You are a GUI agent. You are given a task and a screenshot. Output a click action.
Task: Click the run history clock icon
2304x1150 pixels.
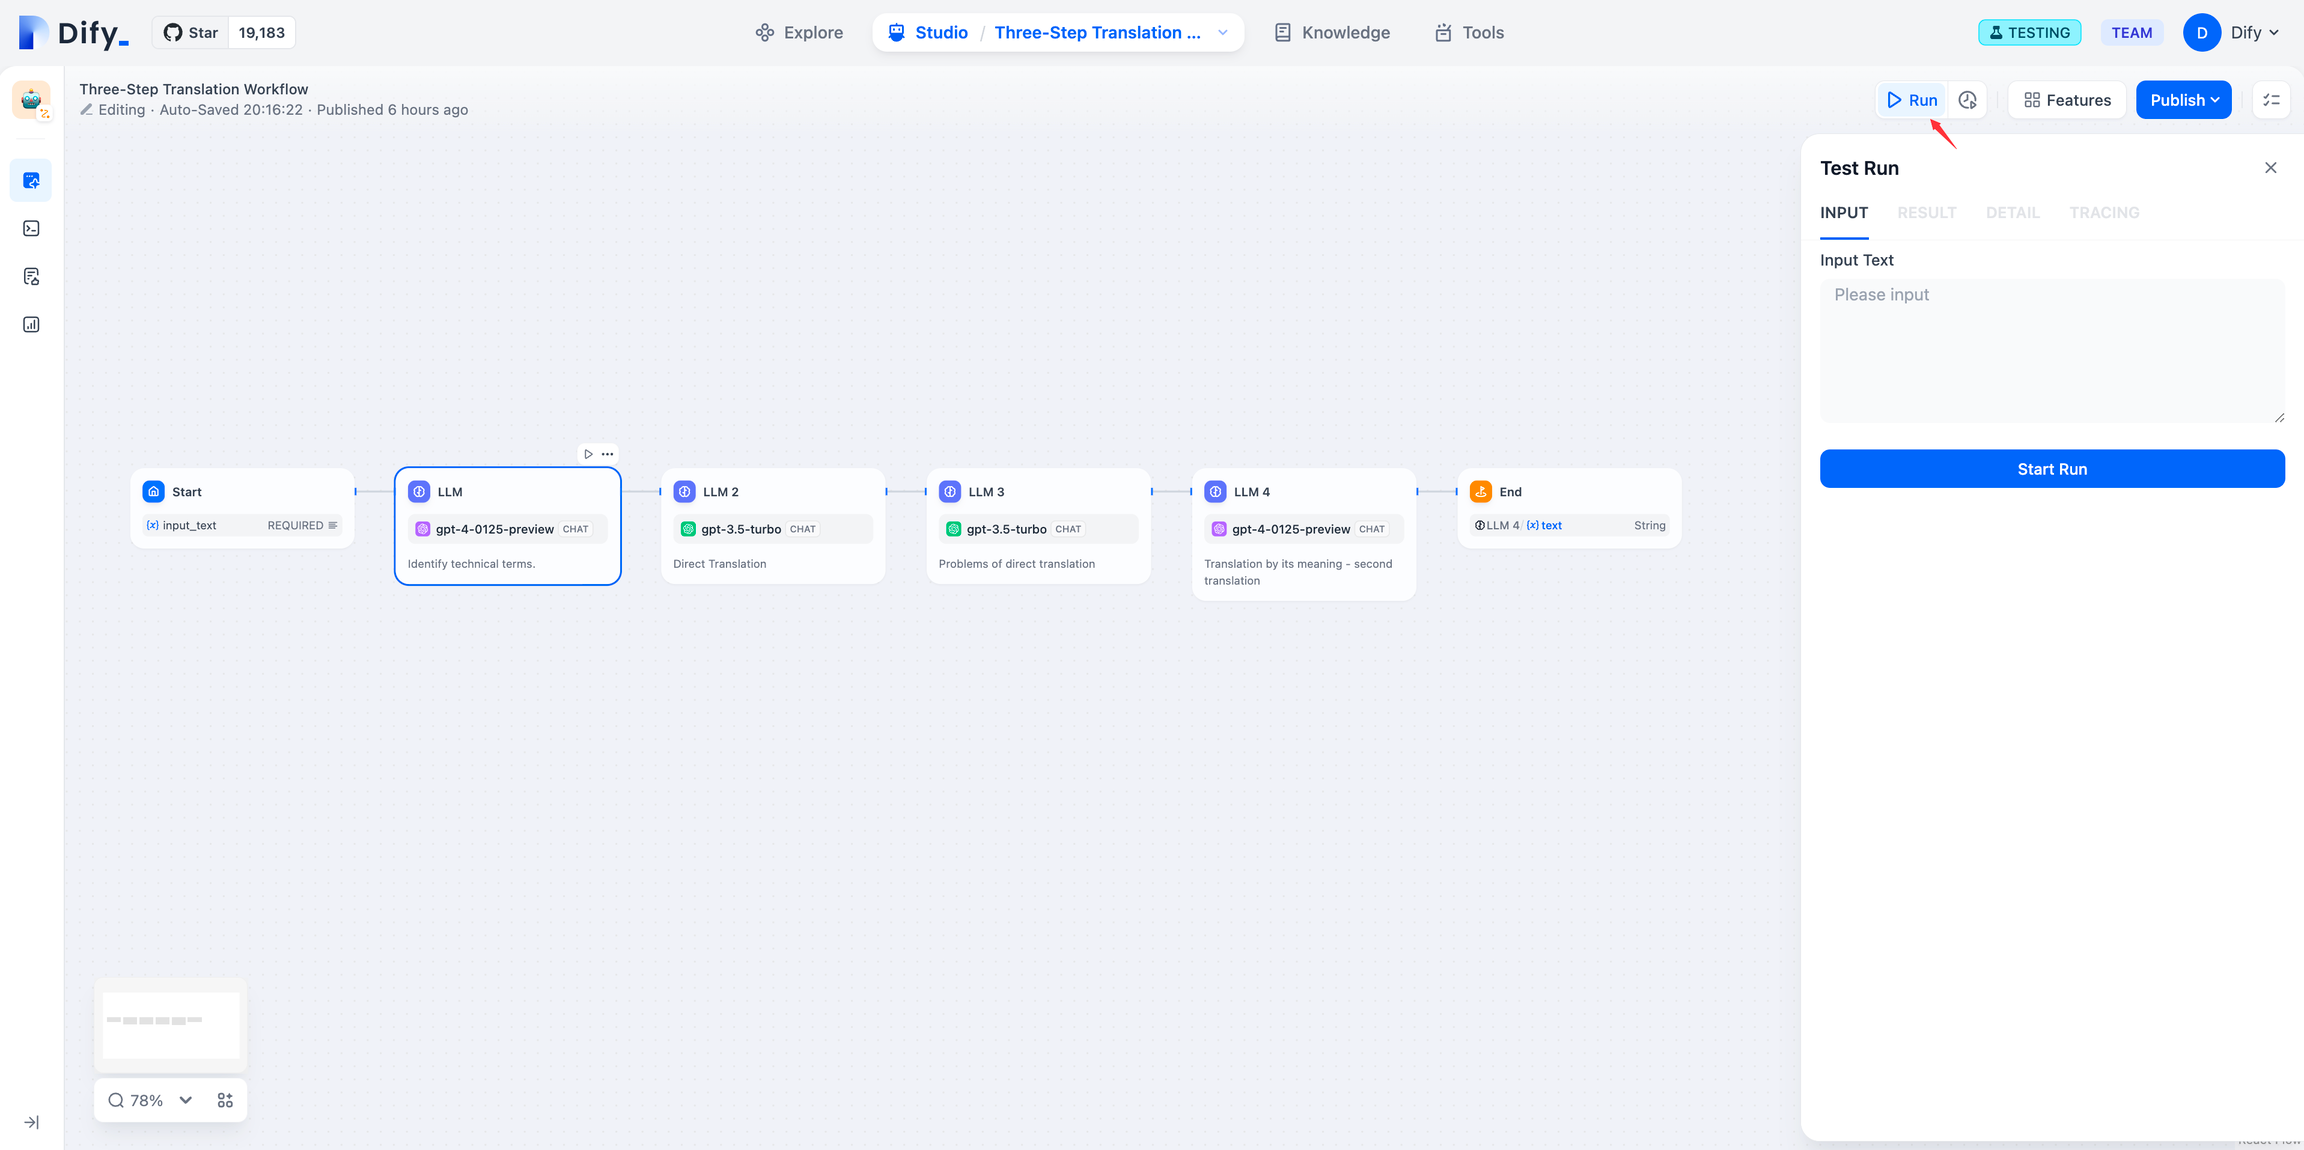click(x=1967, y=100)
